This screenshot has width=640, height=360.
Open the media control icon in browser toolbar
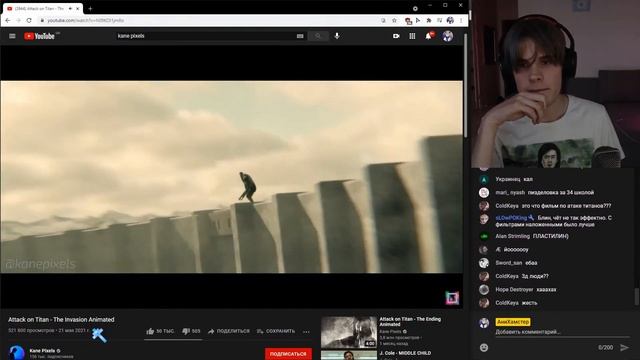click(440, 20)
